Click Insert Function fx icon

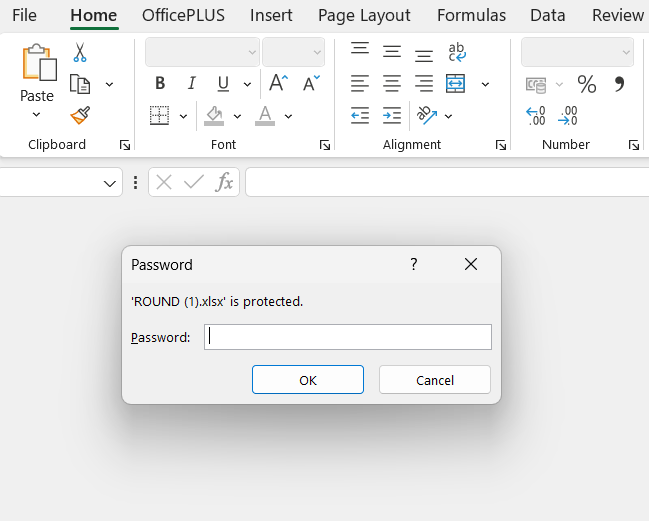point(224,182)
